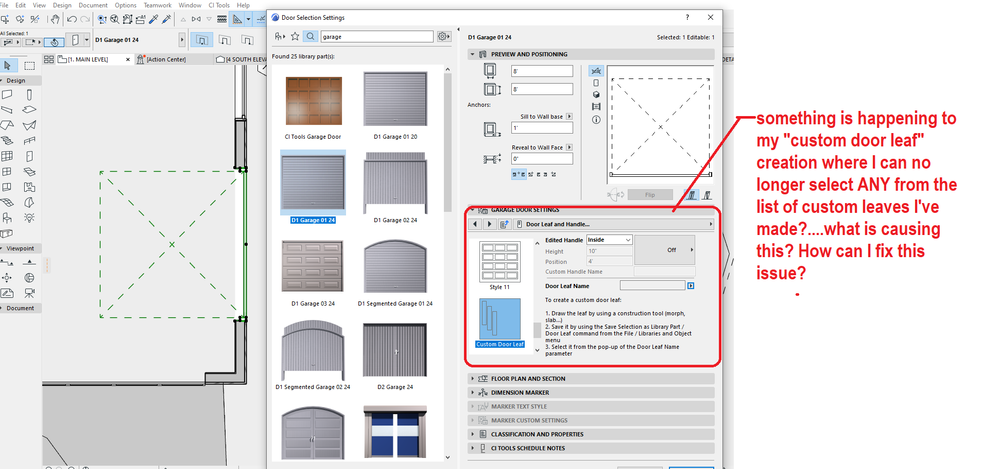Open the library gear settings icon

click(x=444, y=37)
